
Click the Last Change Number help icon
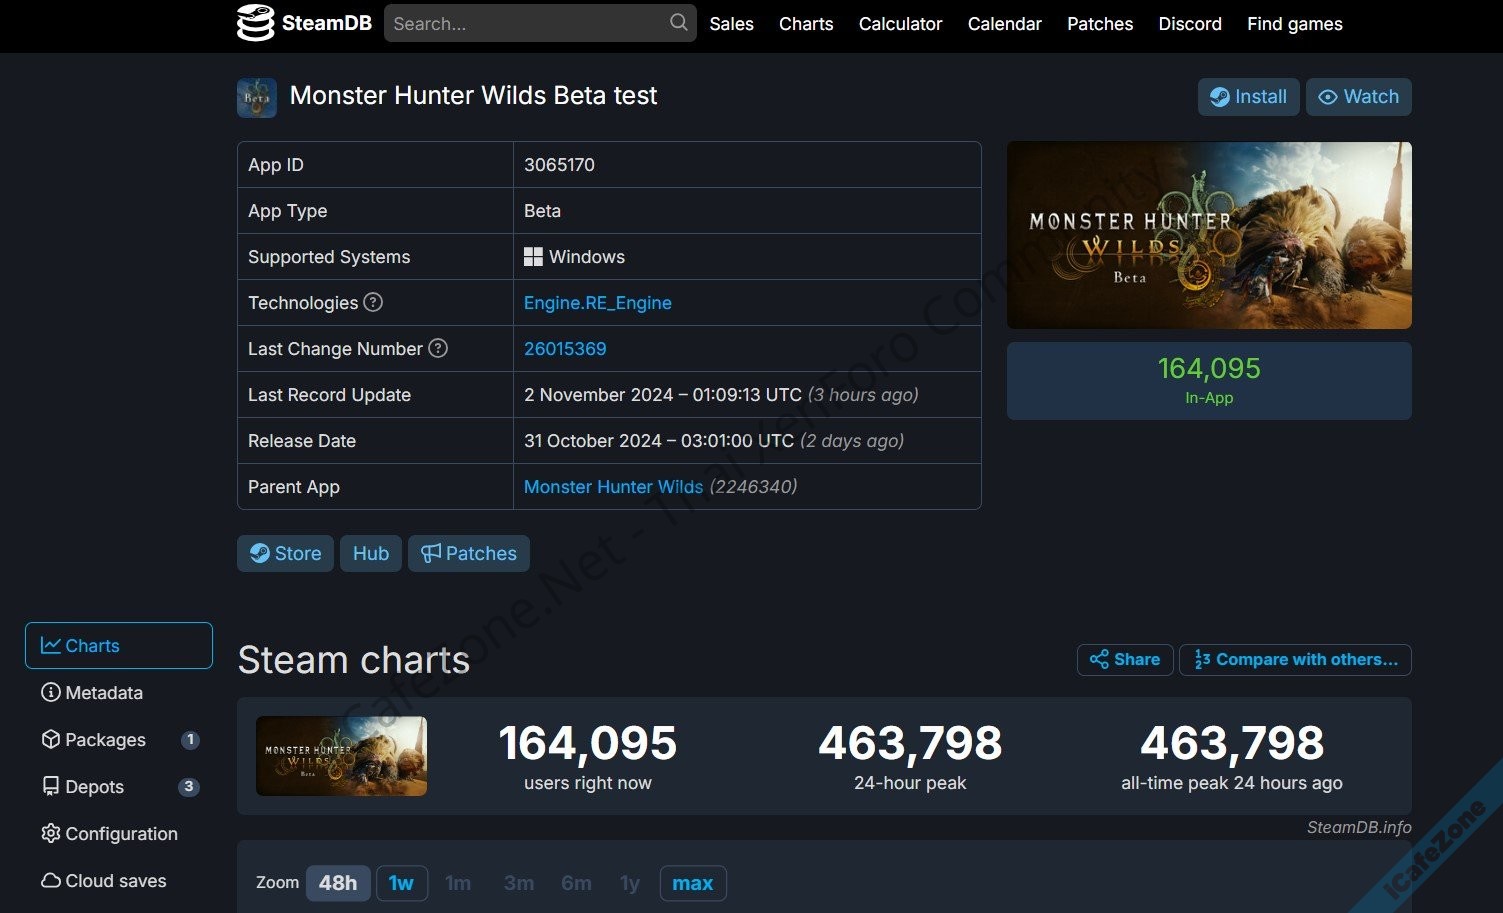click(x=438, y=348)
